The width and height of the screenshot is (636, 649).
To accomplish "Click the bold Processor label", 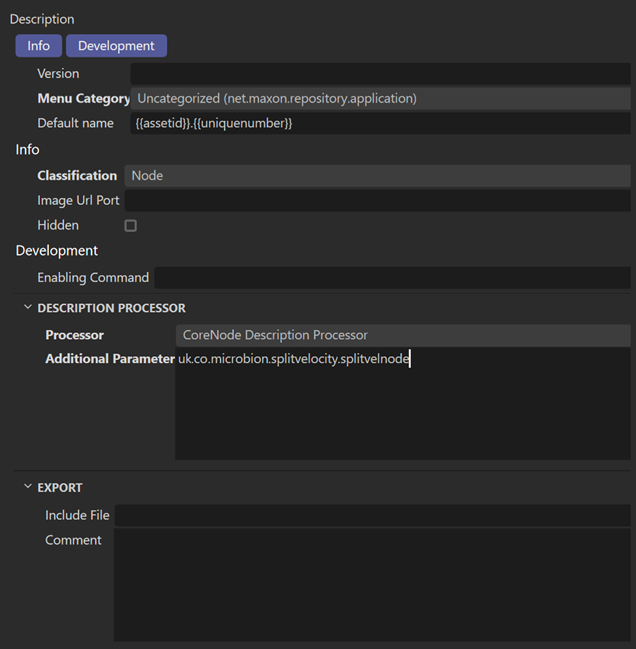I will tap(74, 335).
